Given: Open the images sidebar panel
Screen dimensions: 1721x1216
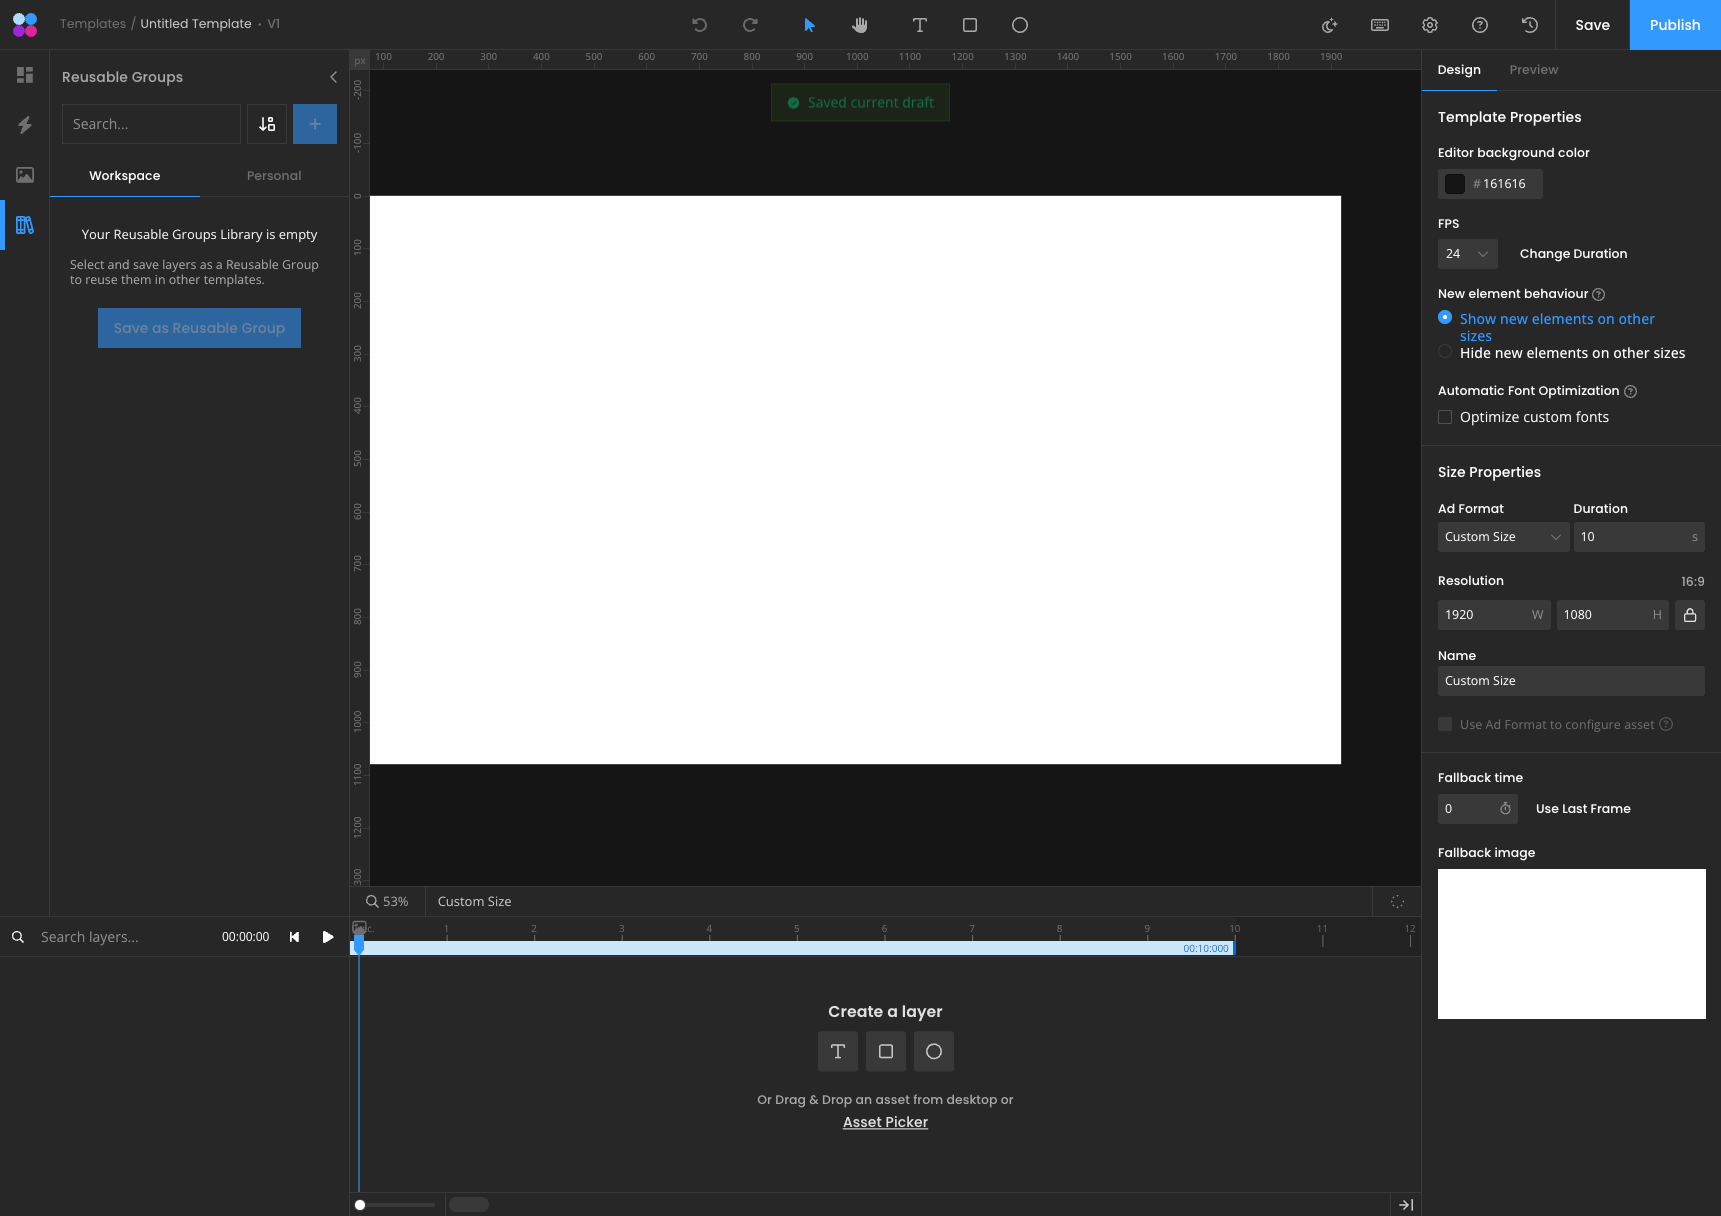Looking at the screenshot, I should point(25,175).
